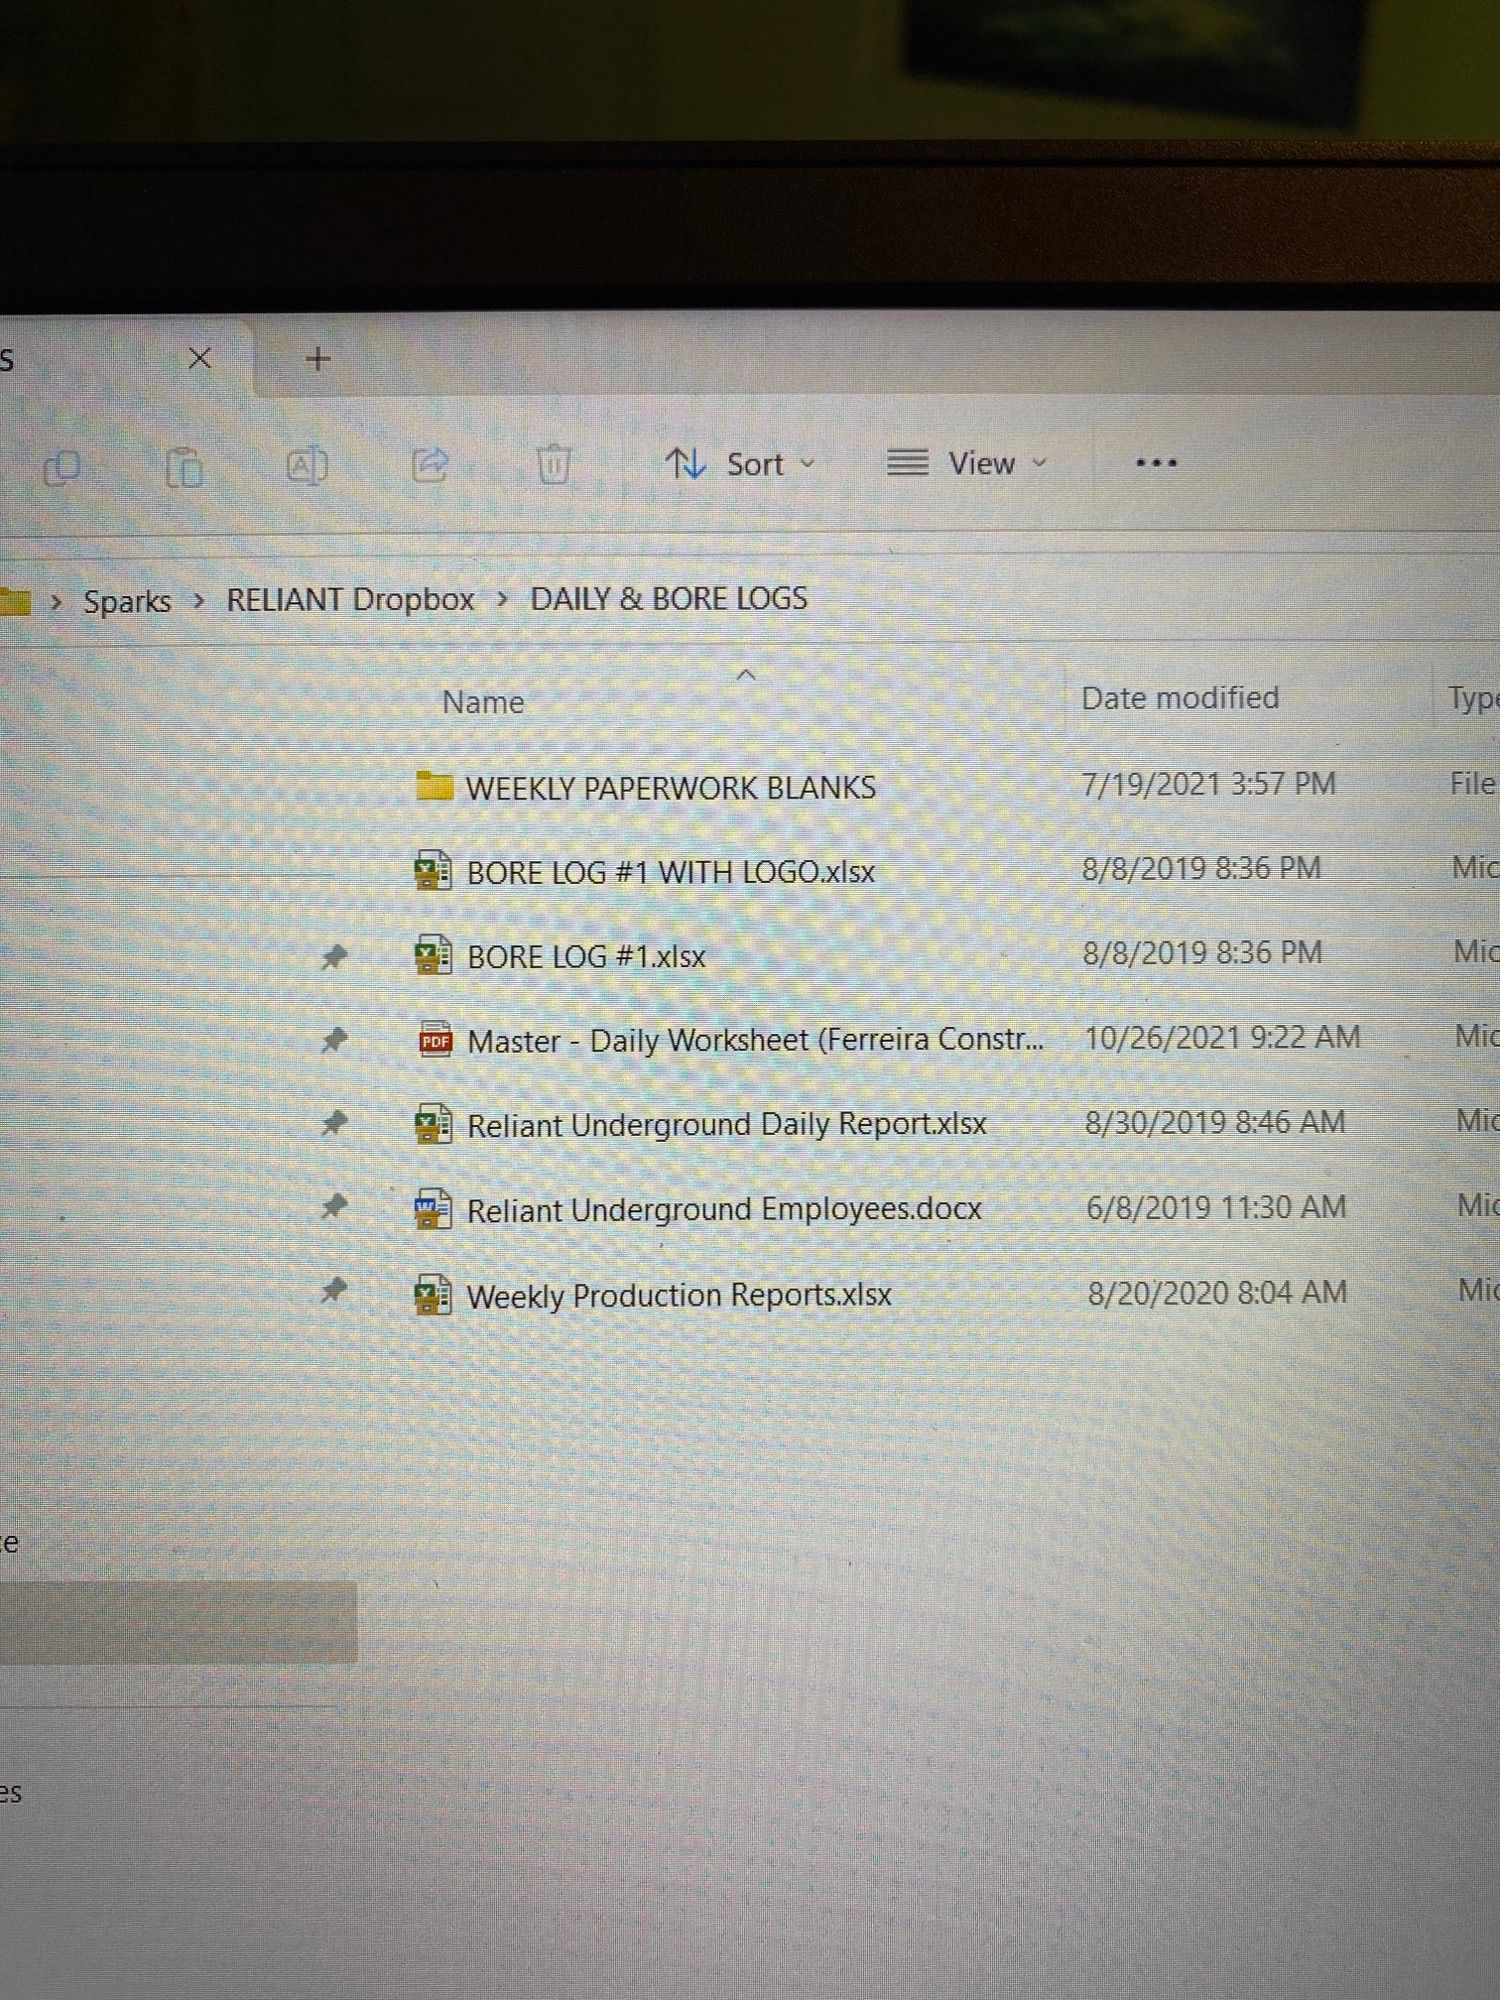
Task: Click Excel icon of Reliant Underground Daily Report
Action: [x=432, y=1124]
